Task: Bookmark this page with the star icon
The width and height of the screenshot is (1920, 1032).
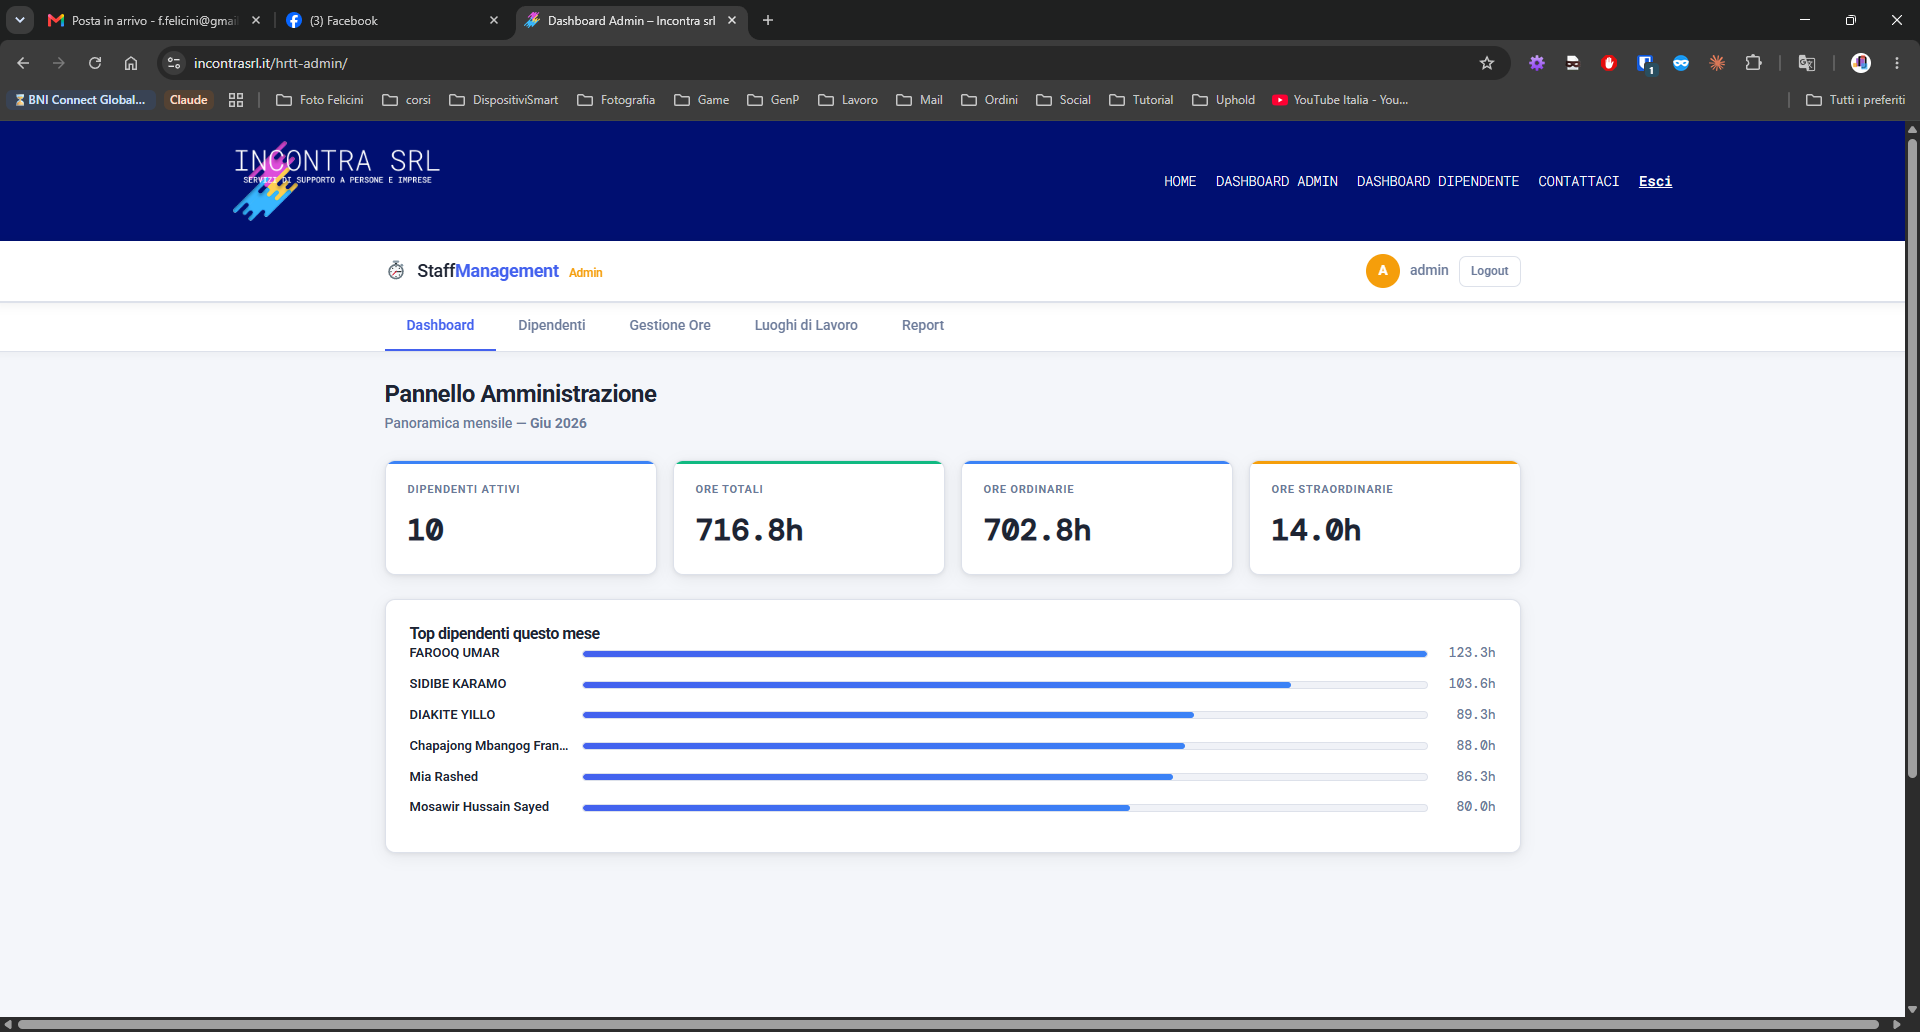Action: [x=1487, y=63]
